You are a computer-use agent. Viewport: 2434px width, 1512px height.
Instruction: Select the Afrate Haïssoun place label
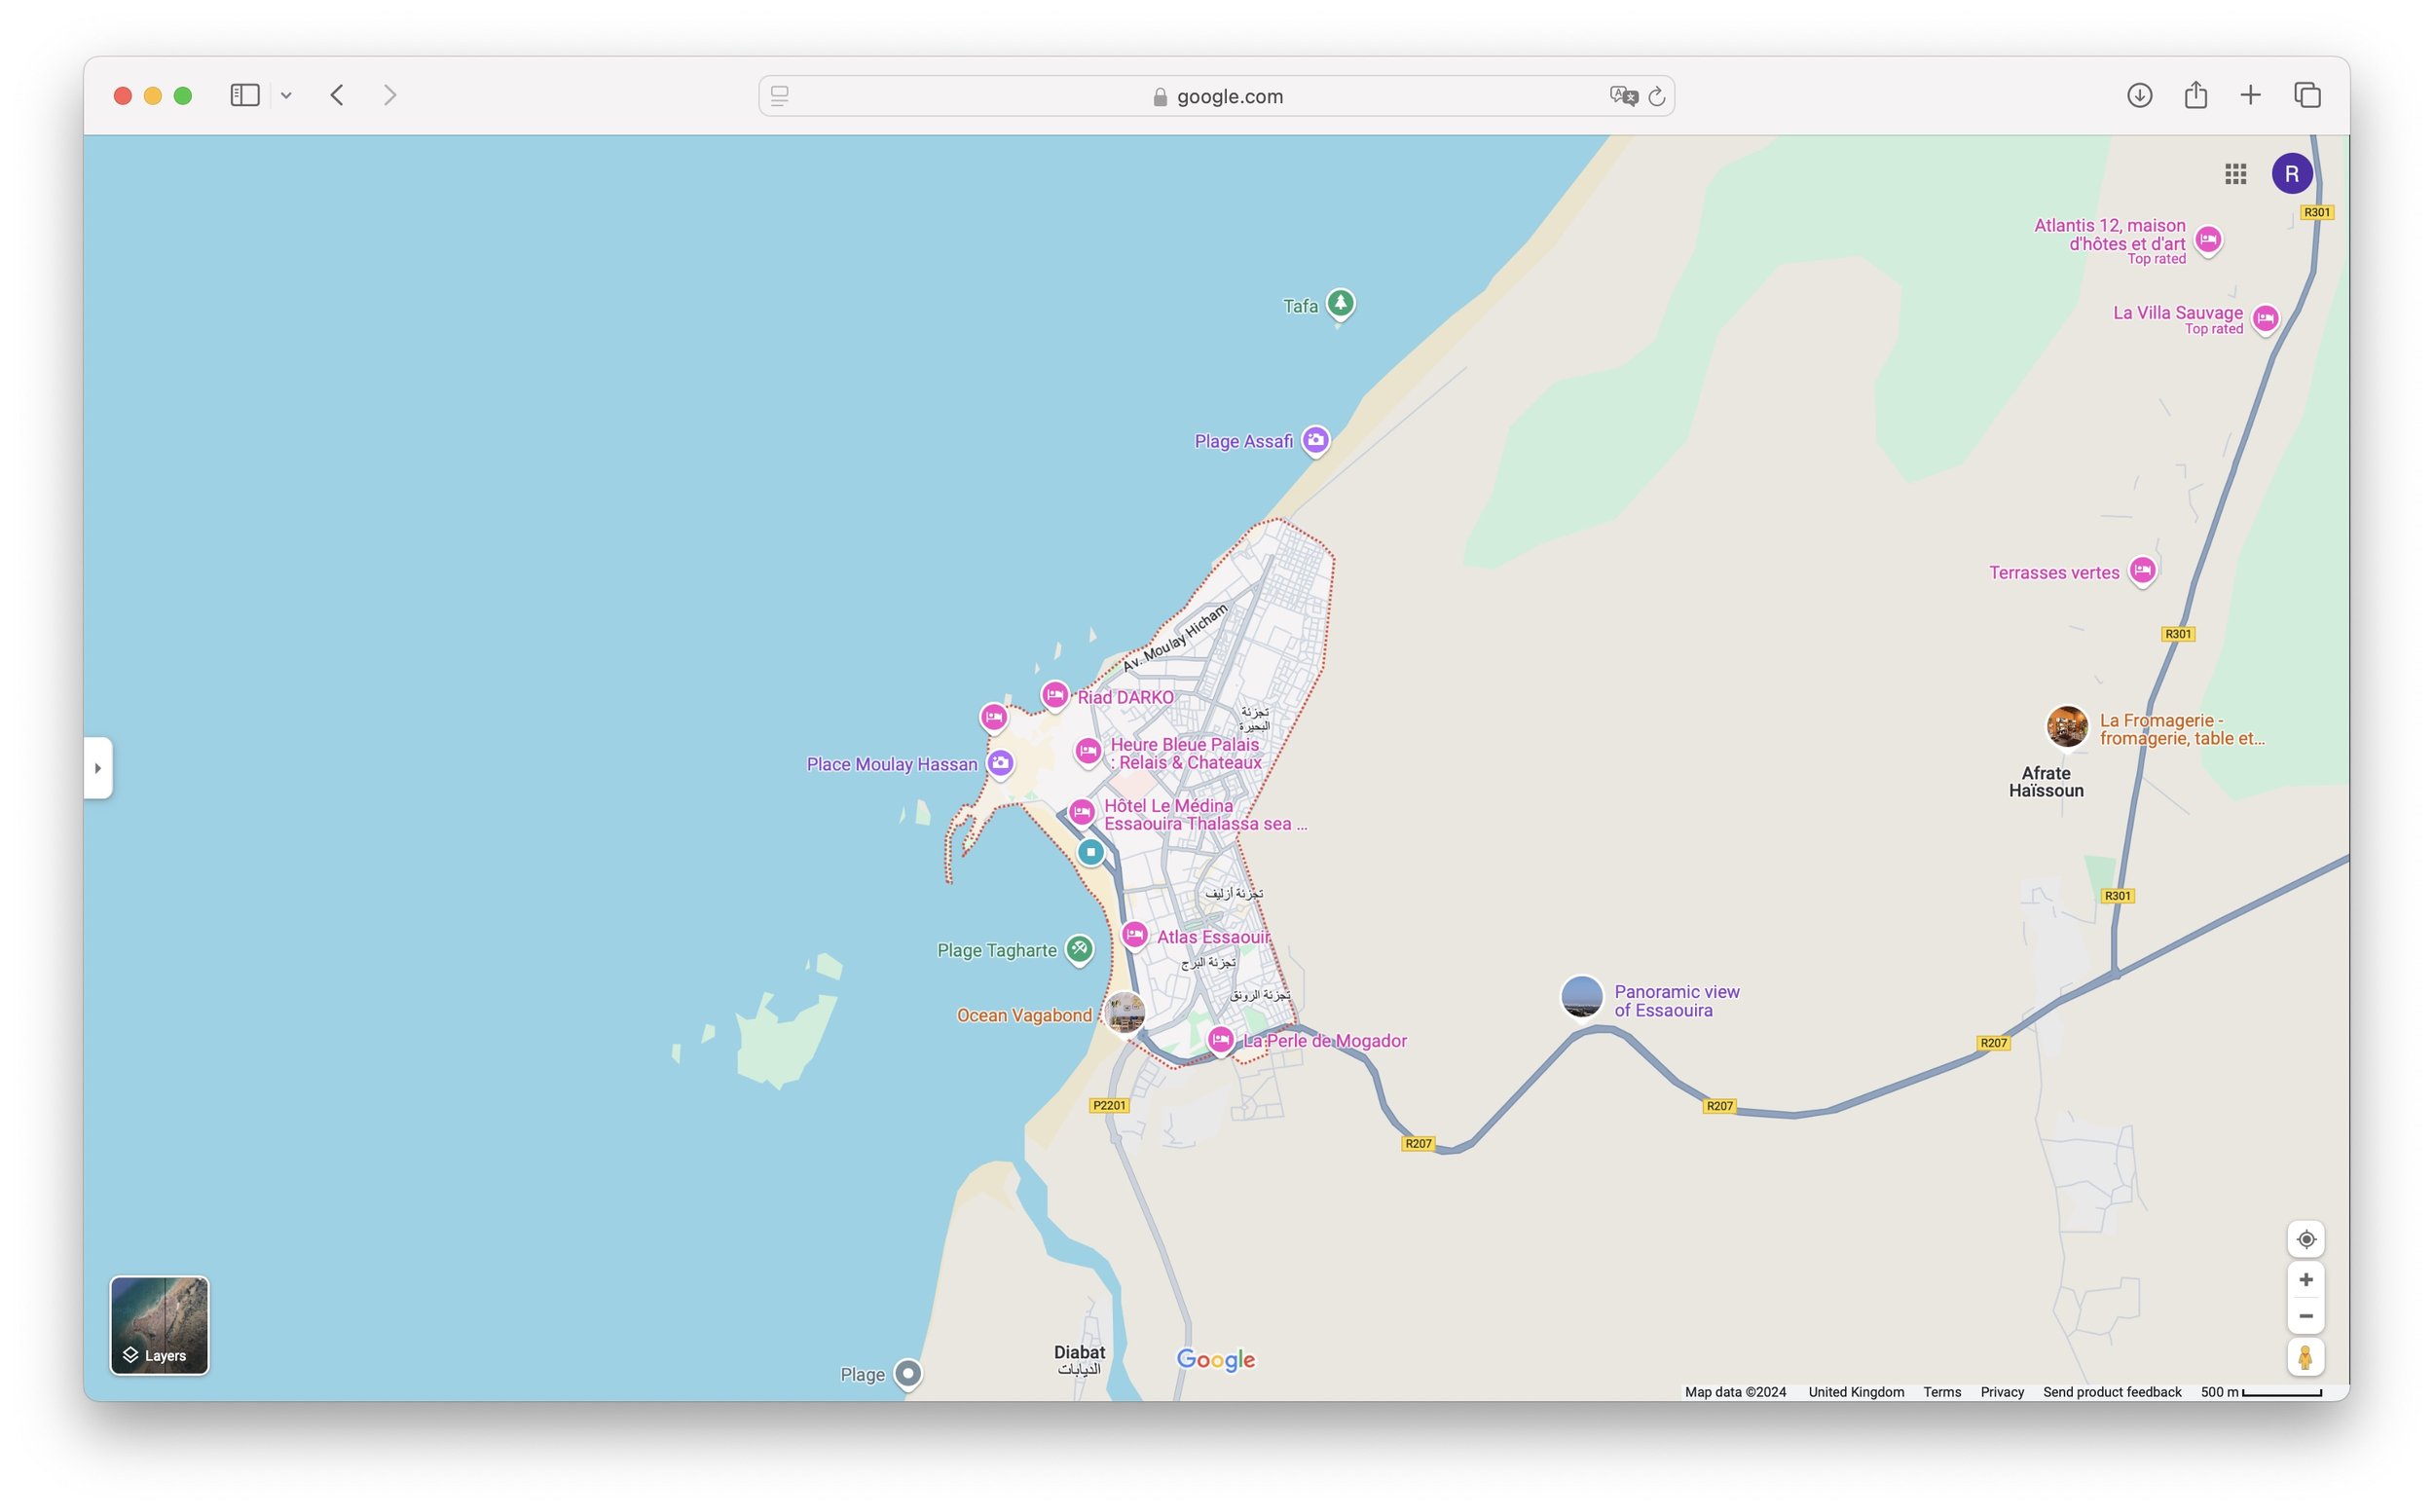click(2045, 782)
